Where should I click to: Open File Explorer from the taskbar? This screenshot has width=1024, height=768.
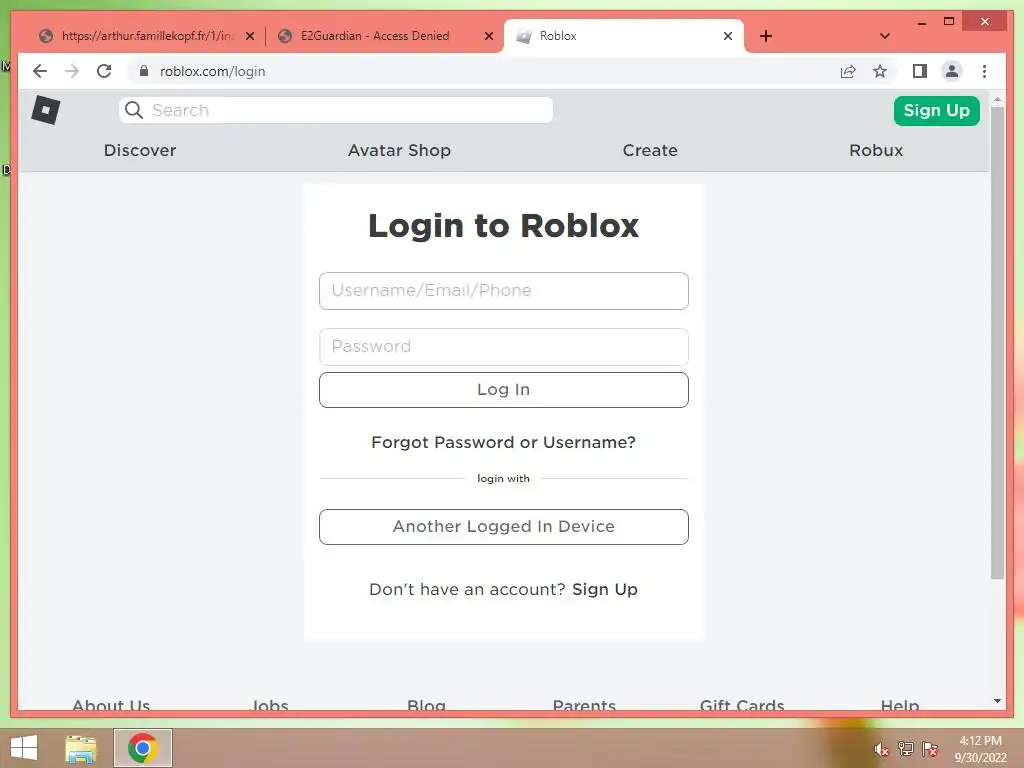pyautogui.click(x=81, y=748)
